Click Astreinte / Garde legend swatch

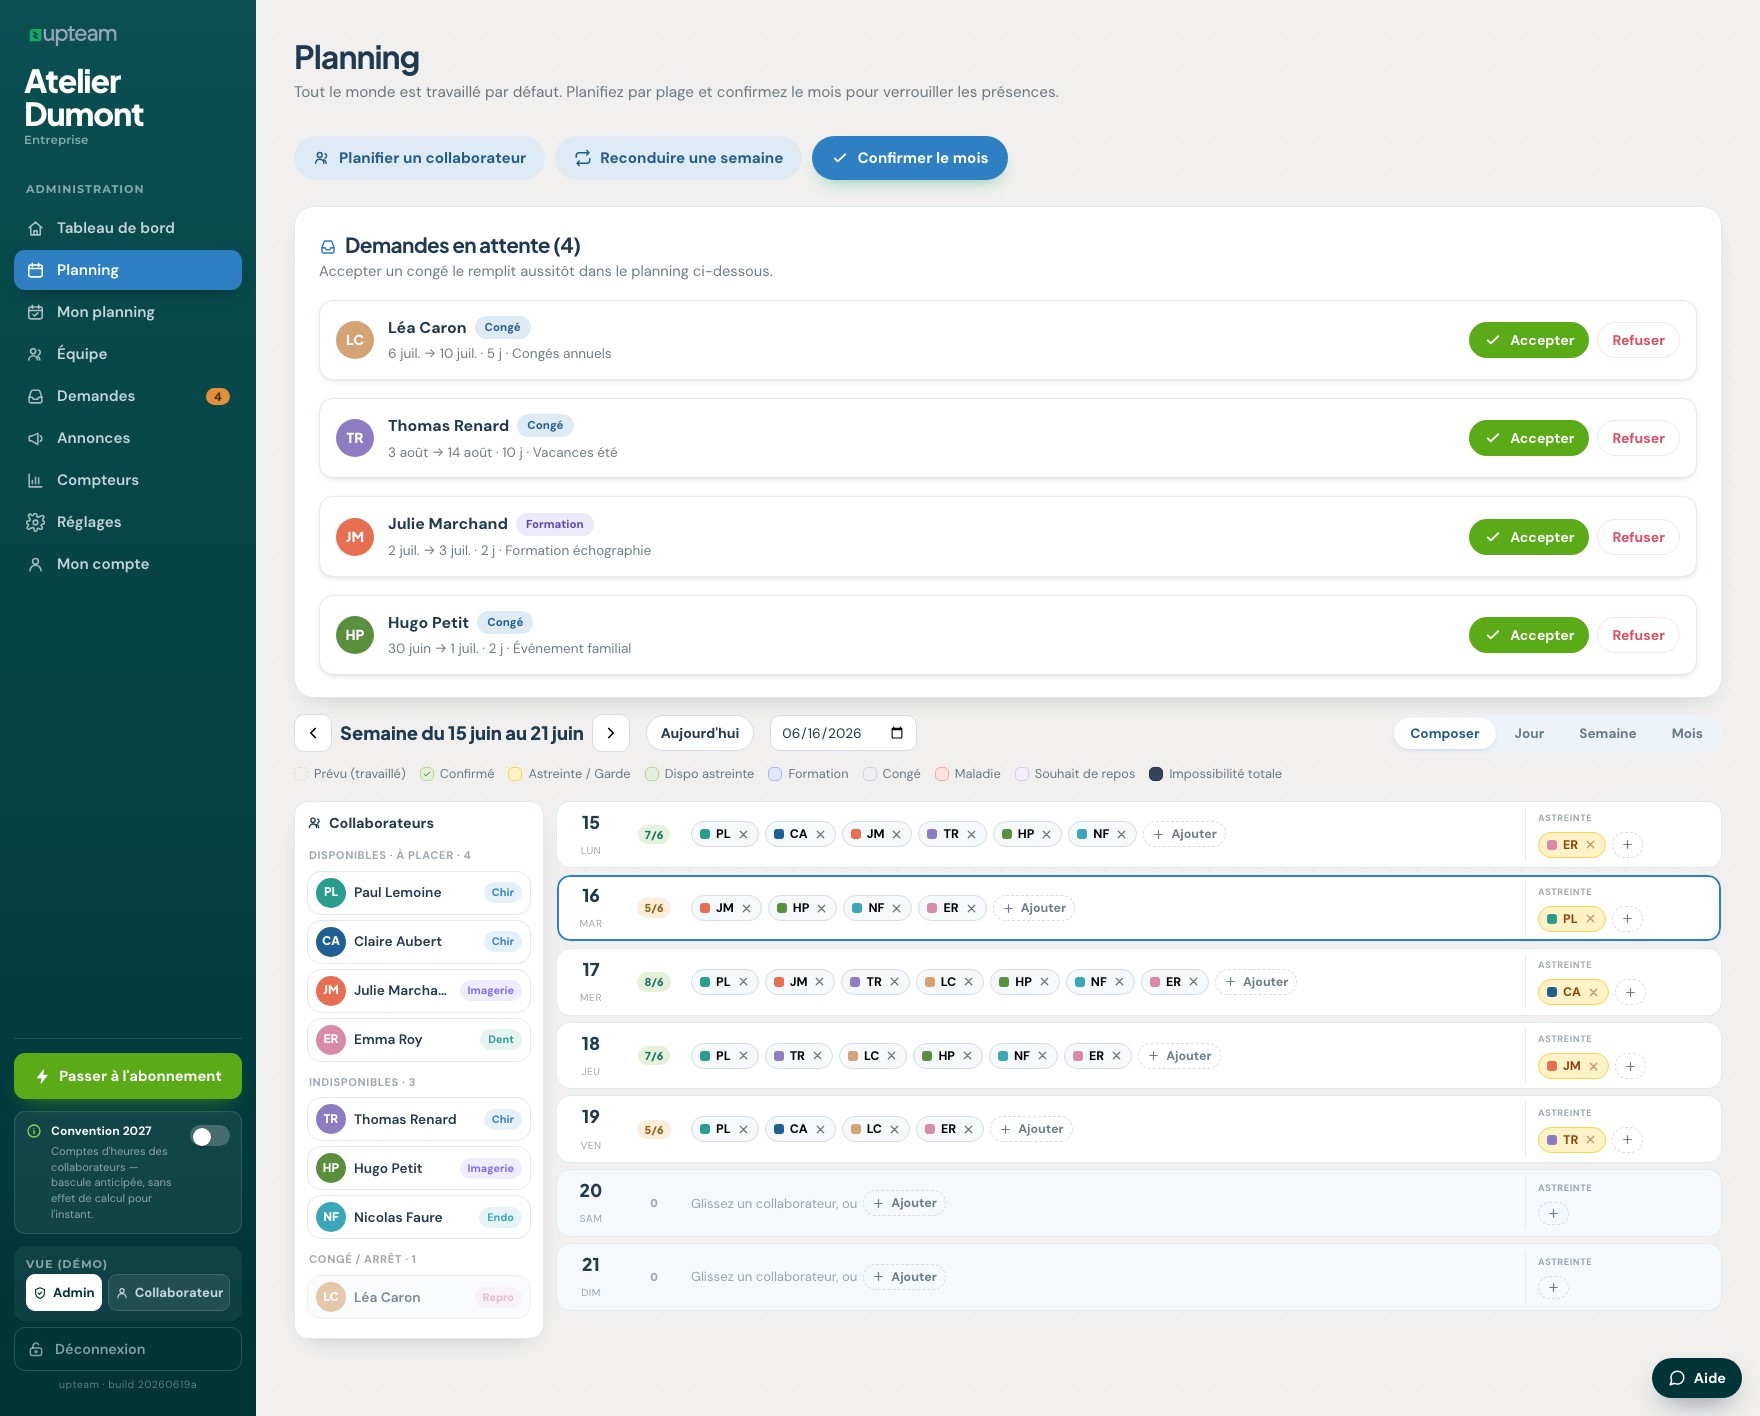click(x=515, y=774)
